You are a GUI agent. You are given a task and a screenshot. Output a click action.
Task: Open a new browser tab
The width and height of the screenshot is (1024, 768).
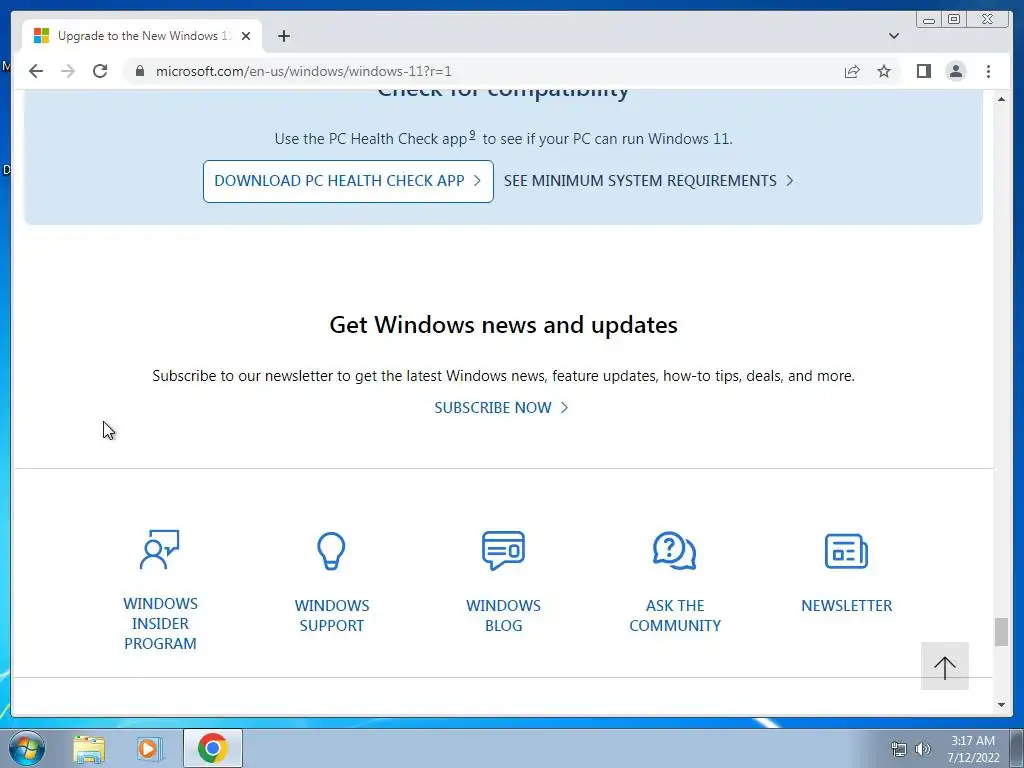[x=283, y=36]
